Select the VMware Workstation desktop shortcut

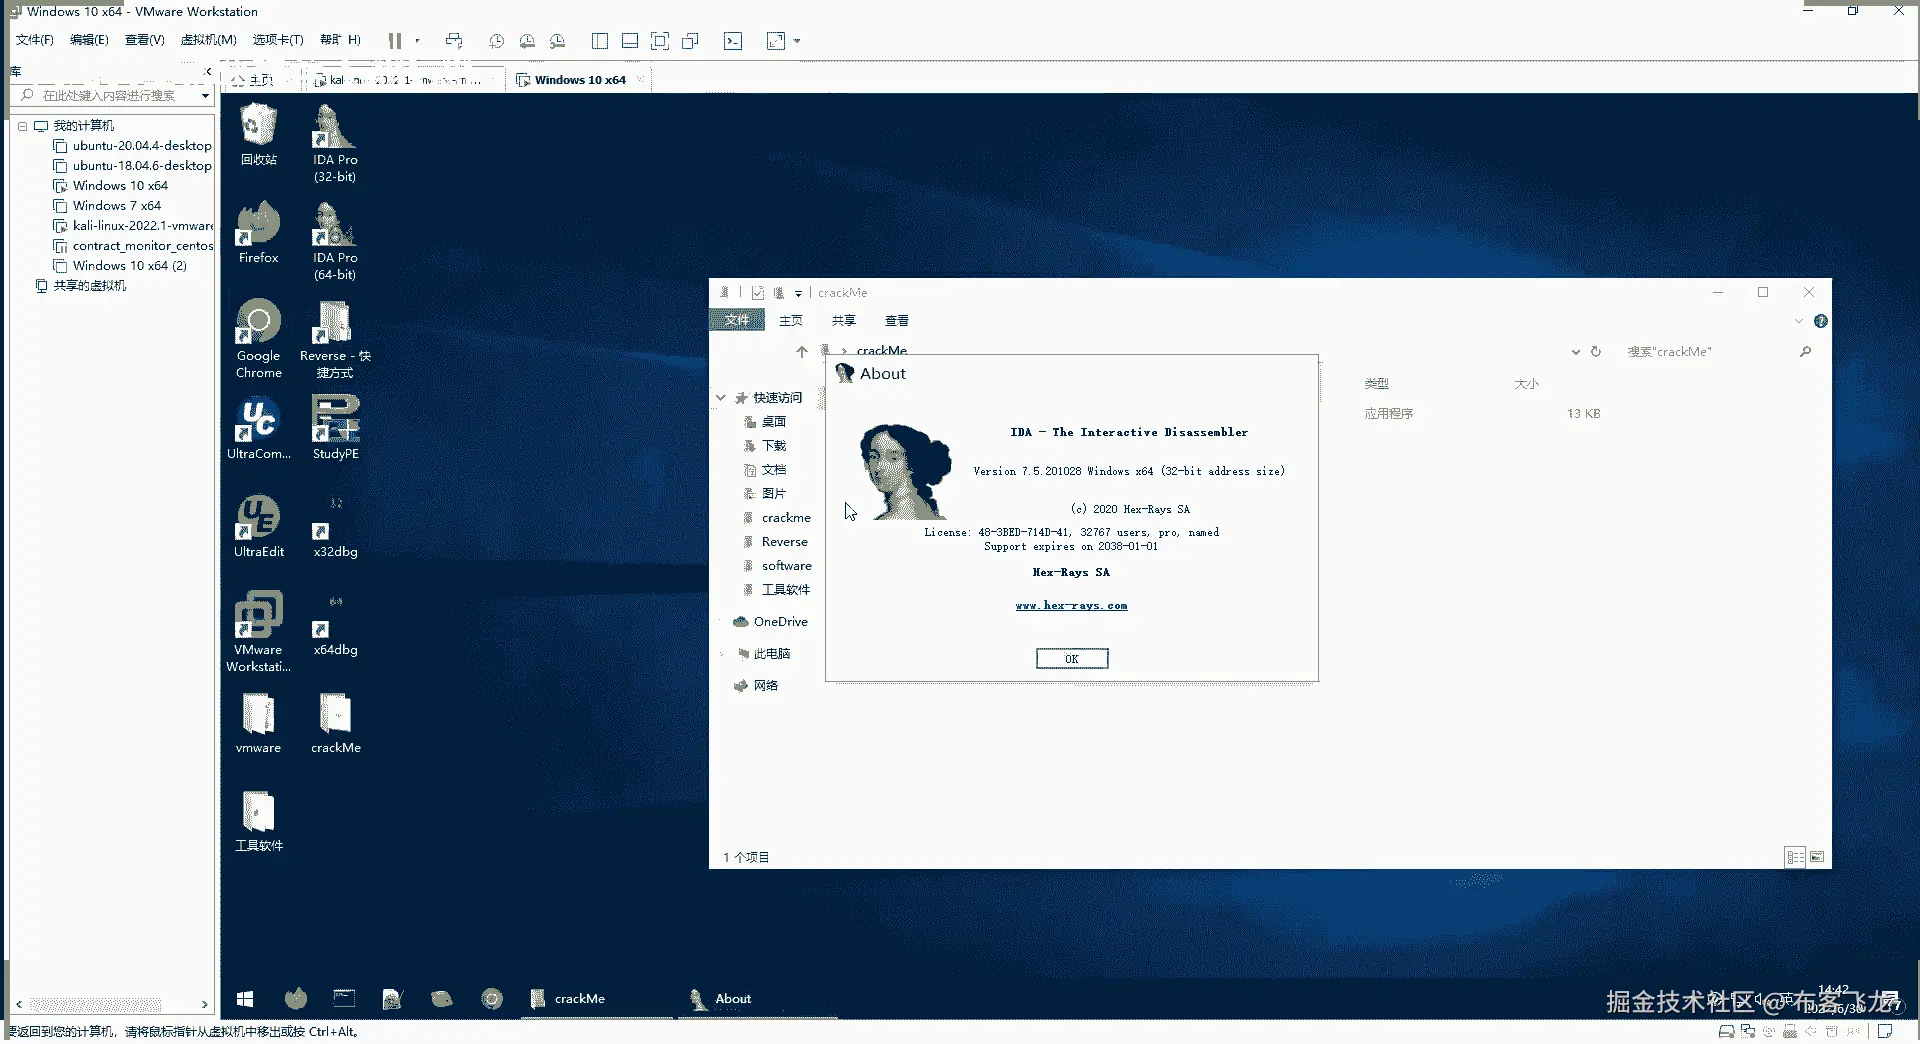pos(259,633)
